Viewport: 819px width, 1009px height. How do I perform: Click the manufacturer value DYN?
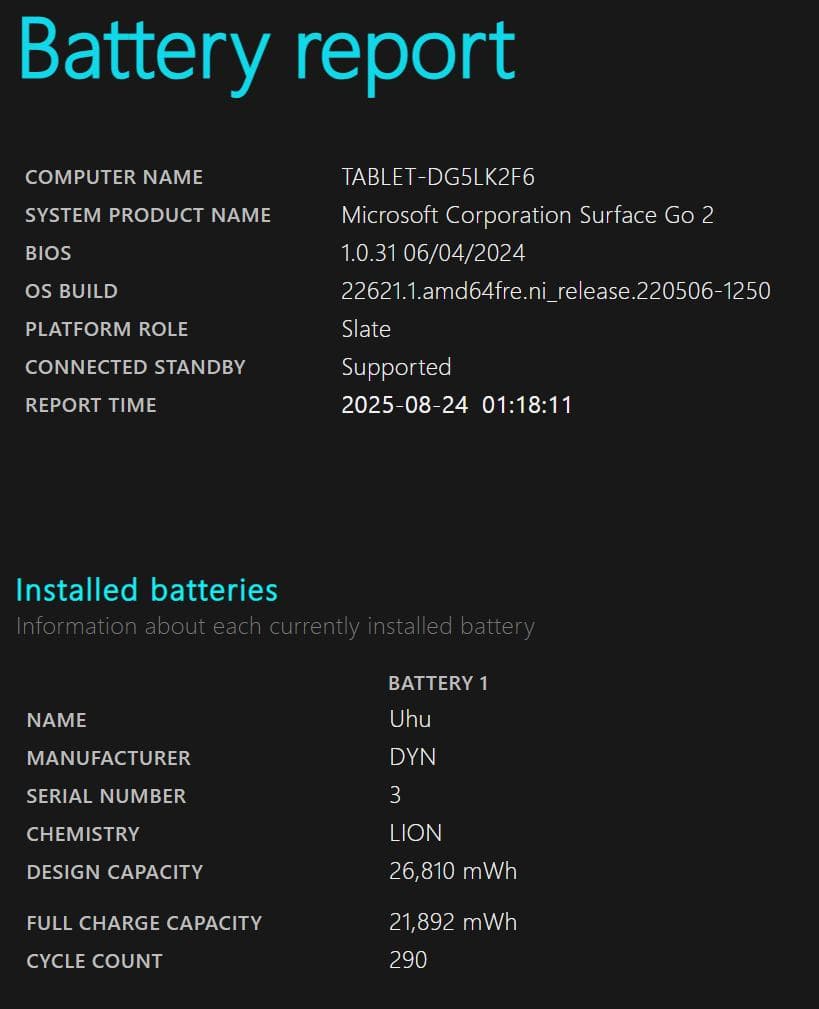pos(412,757)
